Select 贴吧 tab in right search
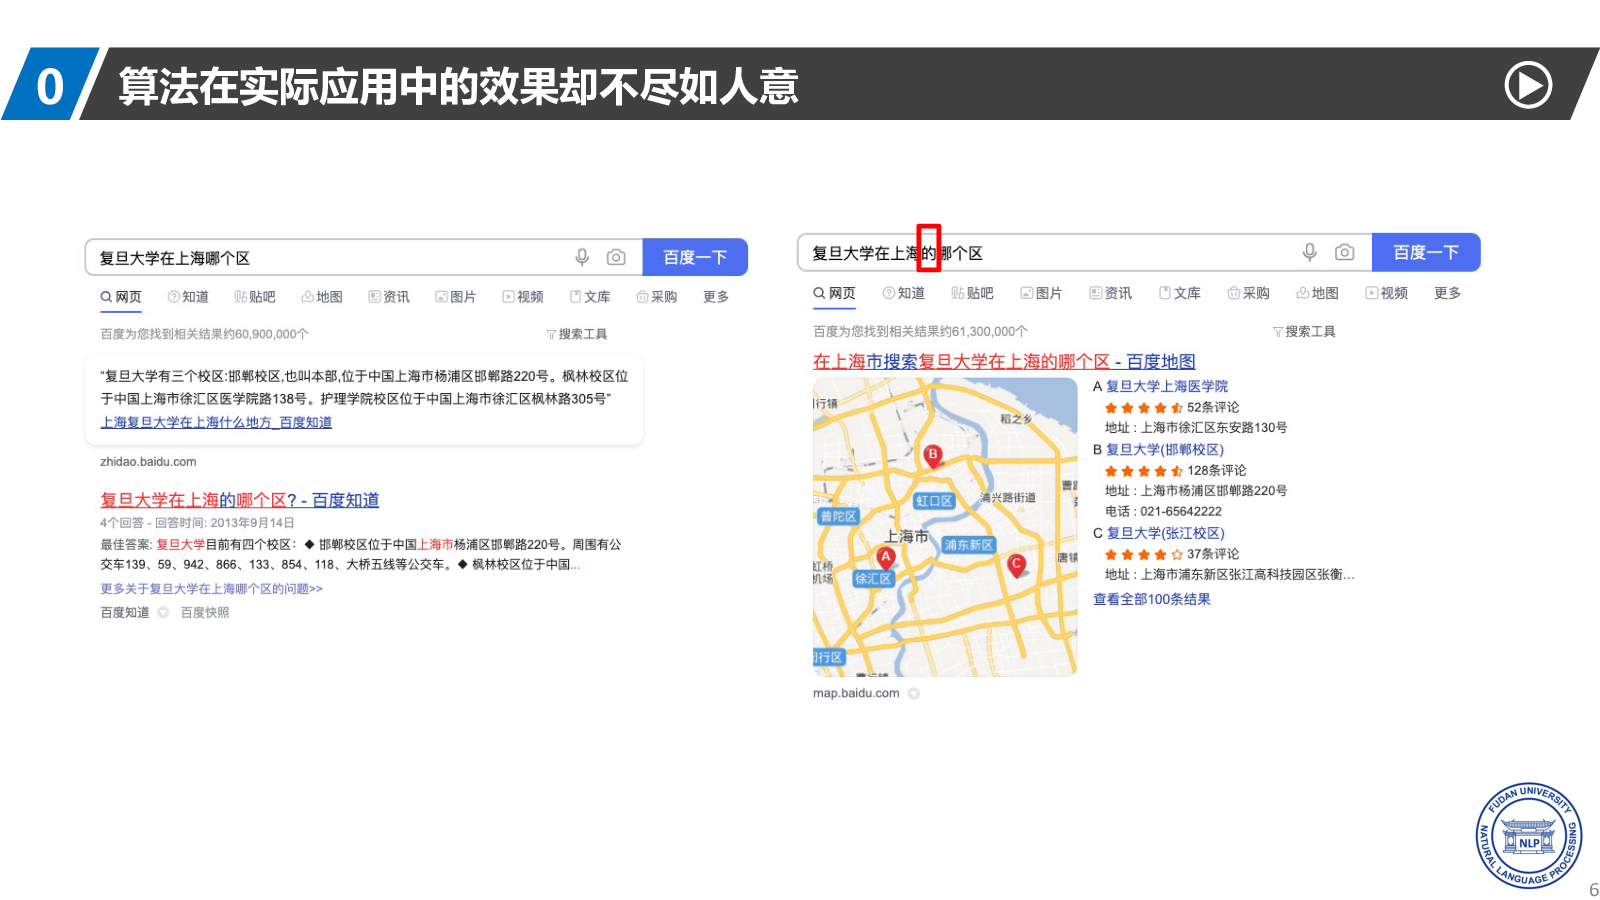1600x900 pixels. (973, 293)
